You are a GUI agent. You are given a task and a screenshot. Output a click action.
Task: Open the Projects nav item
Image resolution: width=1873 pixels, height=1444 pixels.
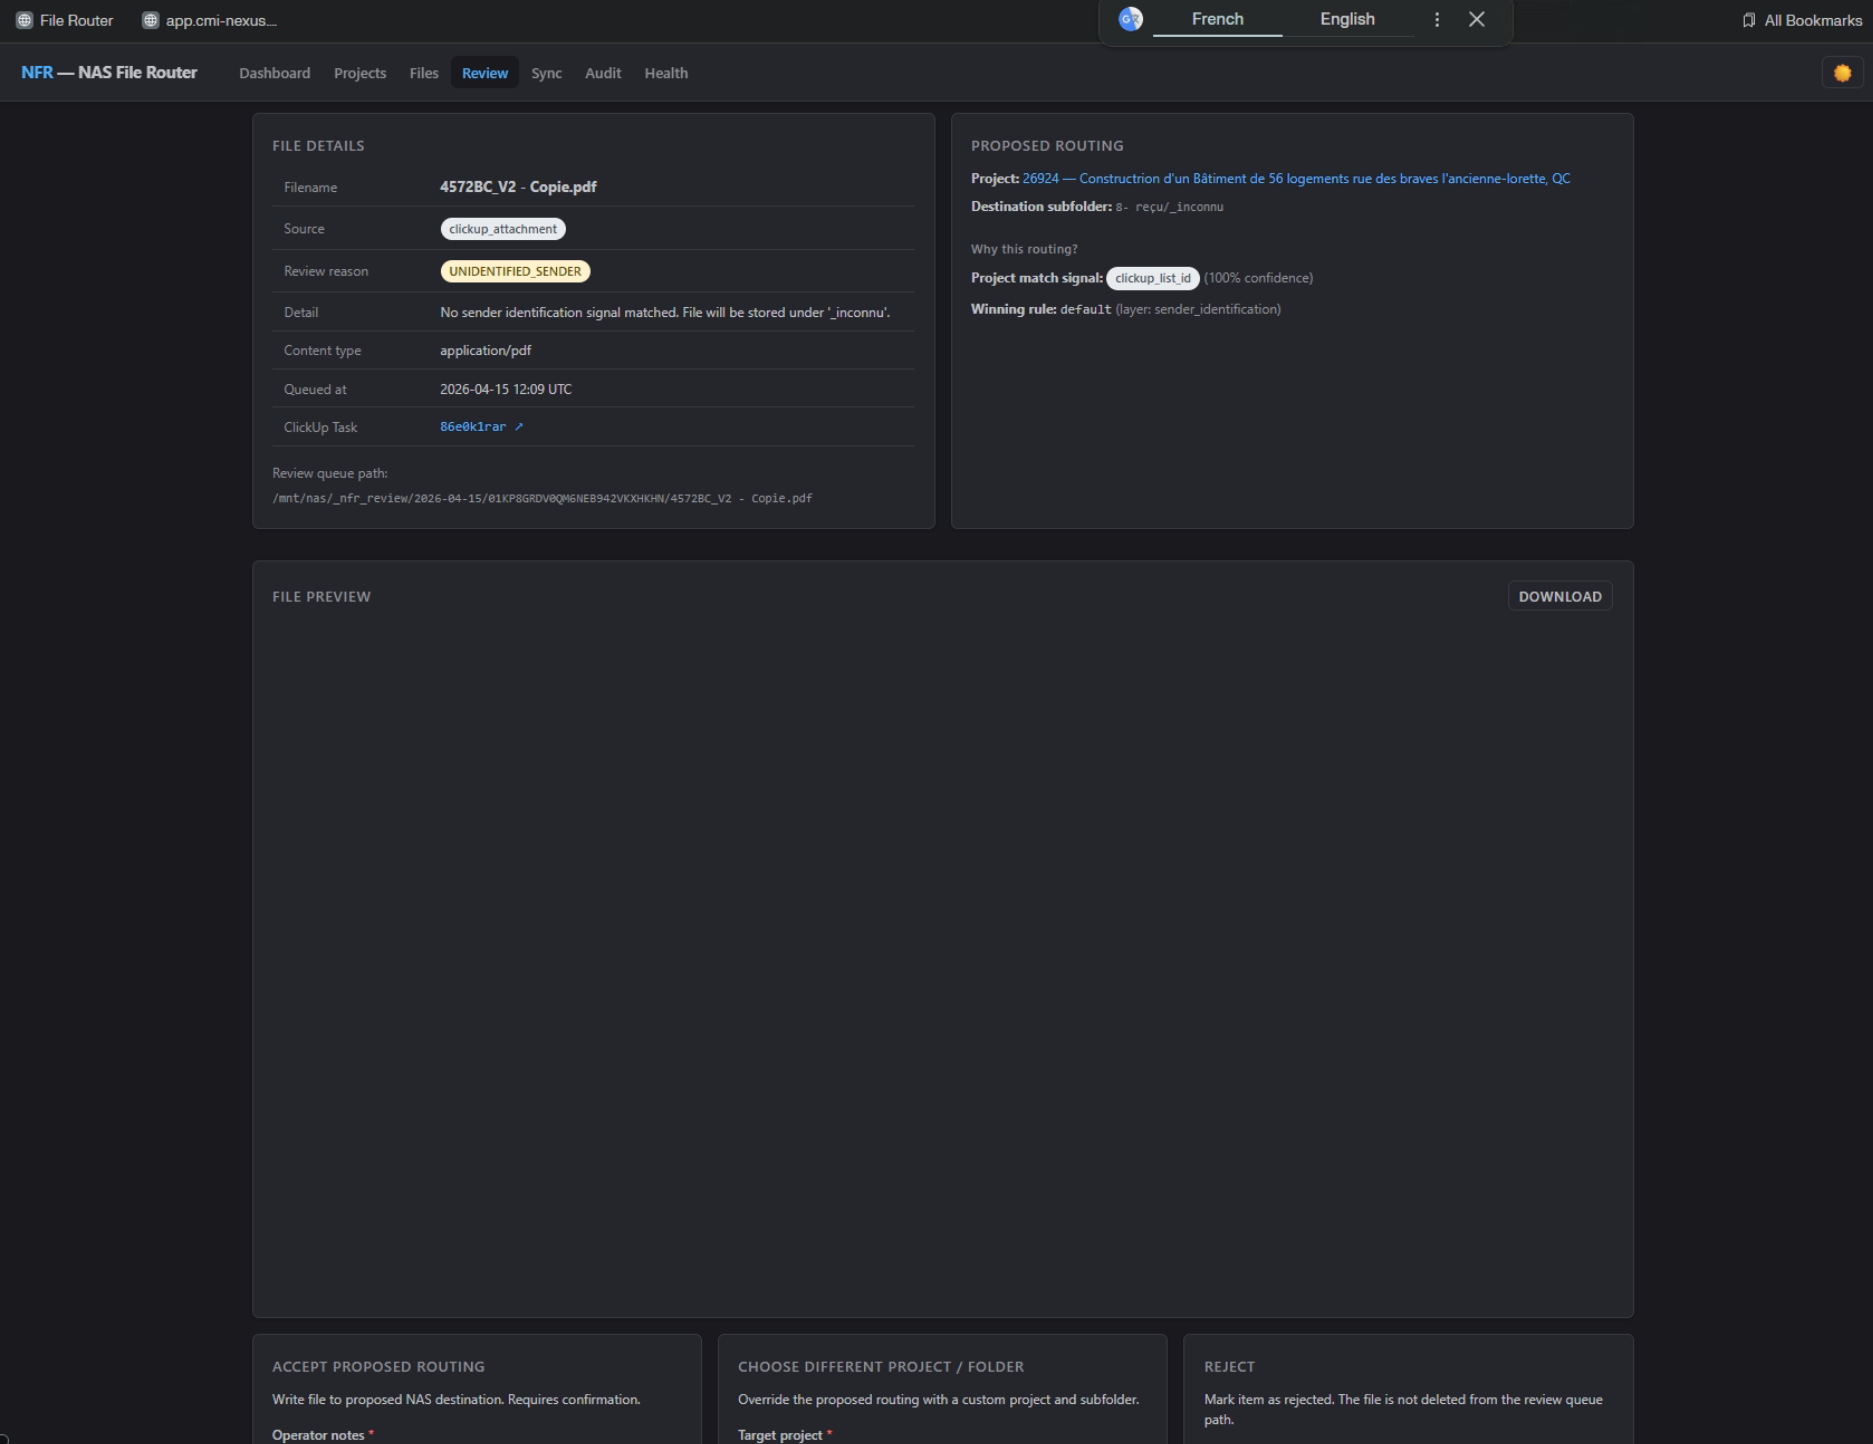click(359, 73)
